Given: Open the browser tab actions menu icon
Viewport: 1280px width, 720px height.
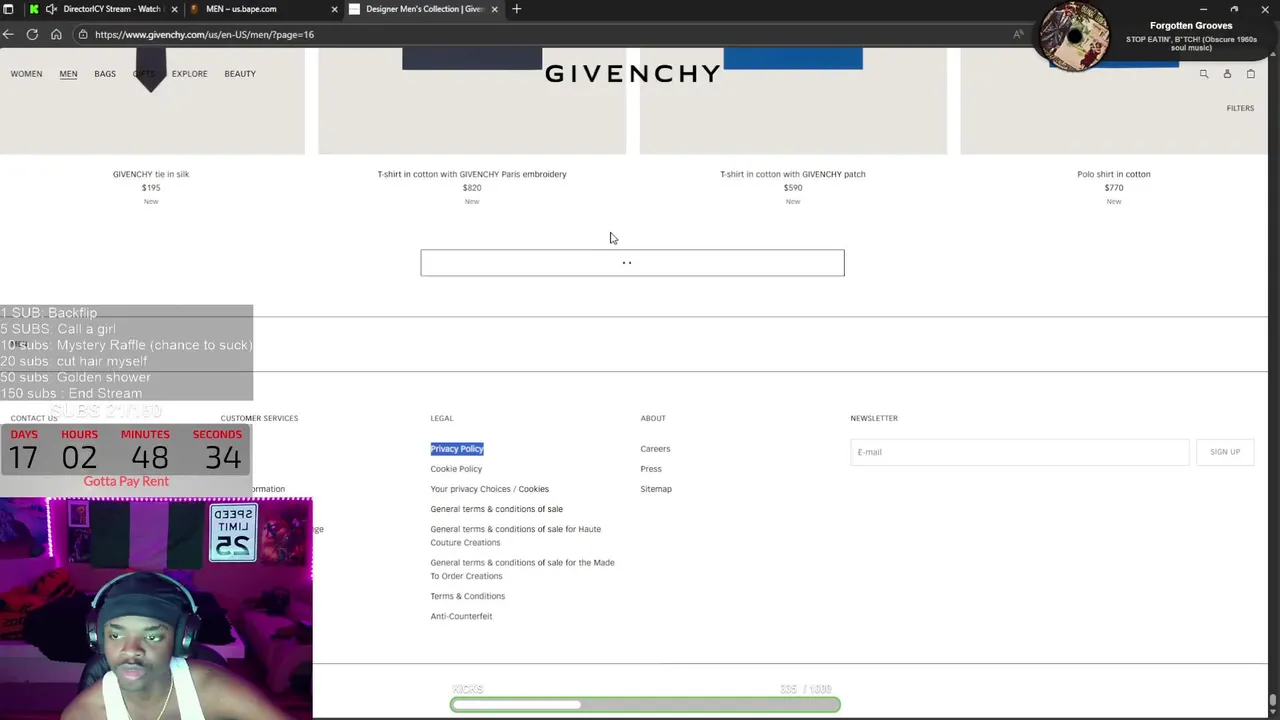Looking at the screenshot, I should pyautogui.click(x=8, y=9).
